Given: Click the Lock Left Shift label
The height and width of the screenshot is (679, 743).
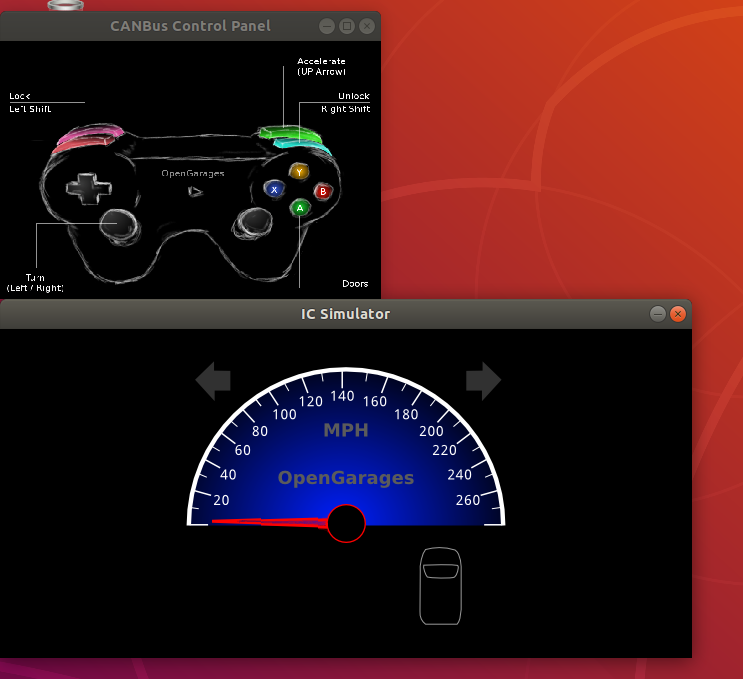Looking at the screenshot, I should (x=30, y=102).
